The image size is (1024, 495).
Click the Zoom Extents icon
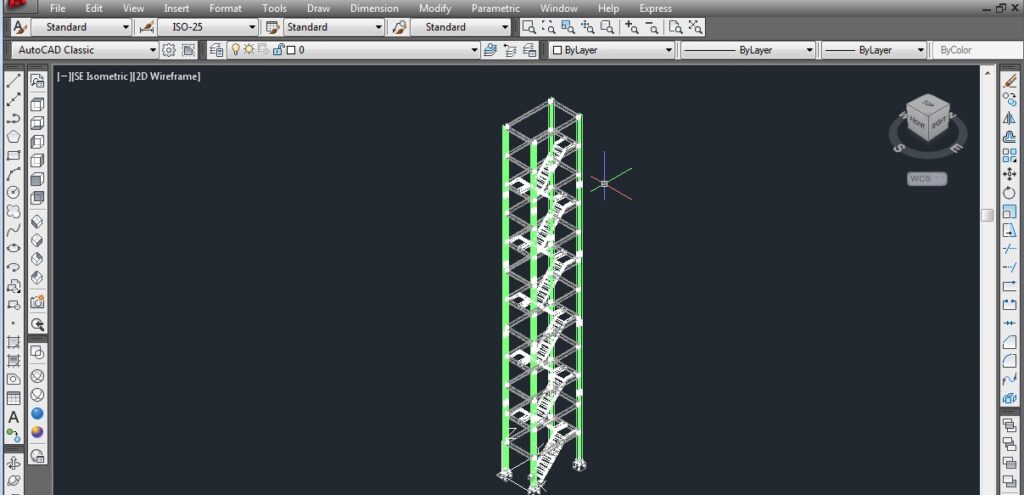[696, 27]
